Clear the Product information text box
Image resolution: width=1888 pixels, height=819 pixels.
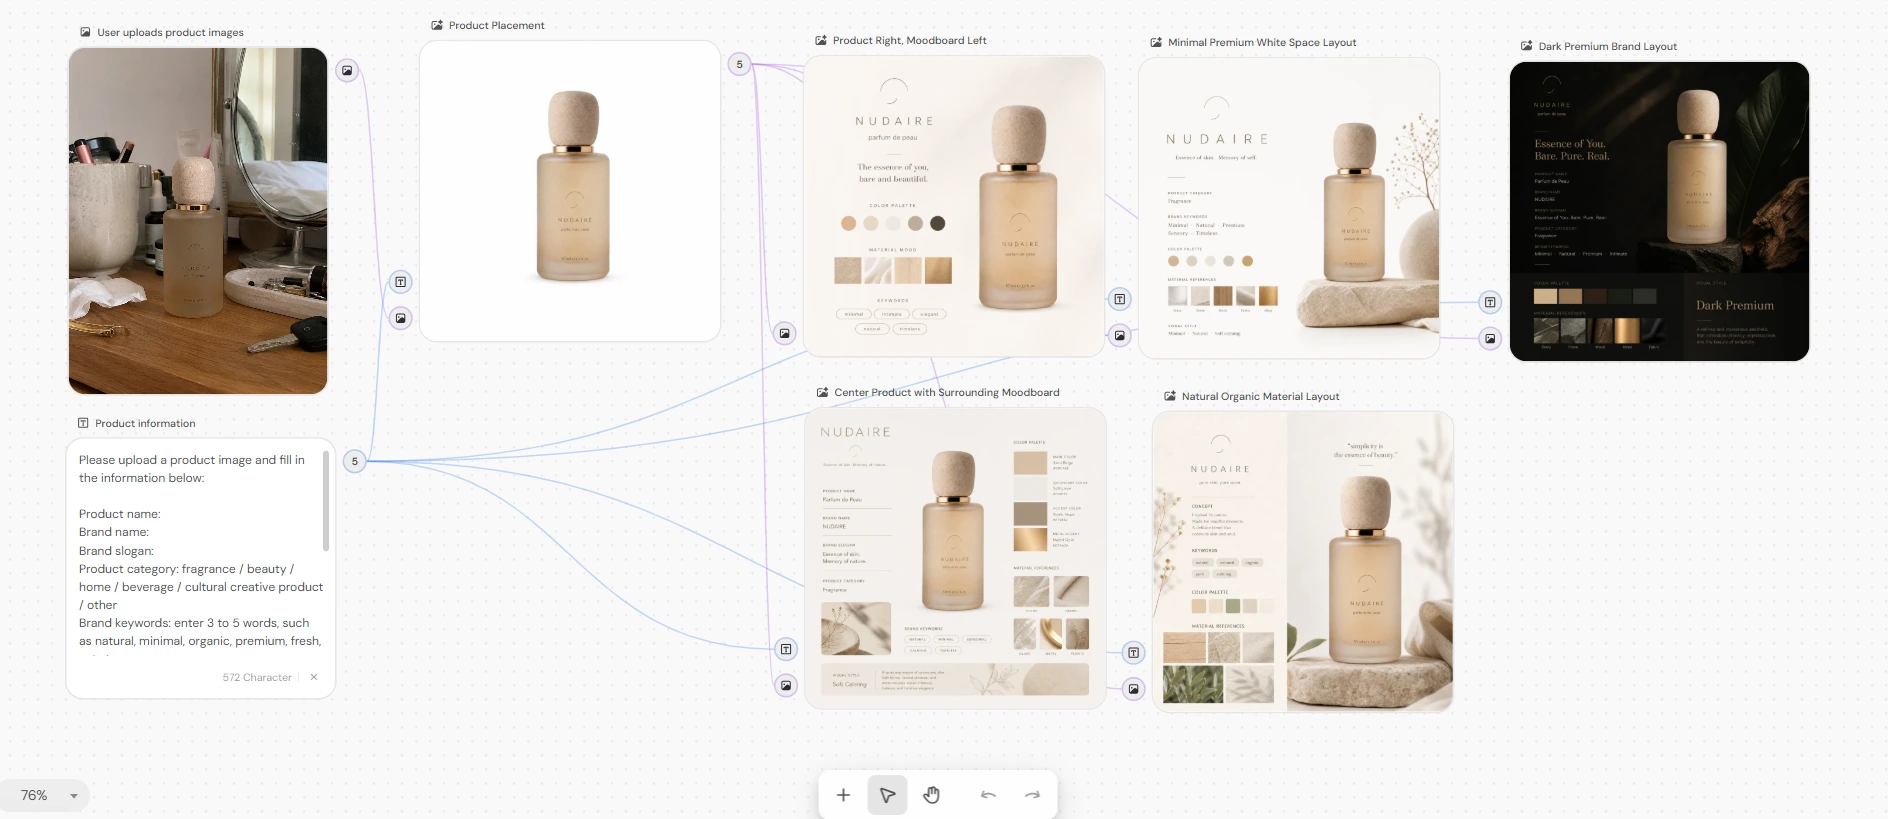(314, 677)
